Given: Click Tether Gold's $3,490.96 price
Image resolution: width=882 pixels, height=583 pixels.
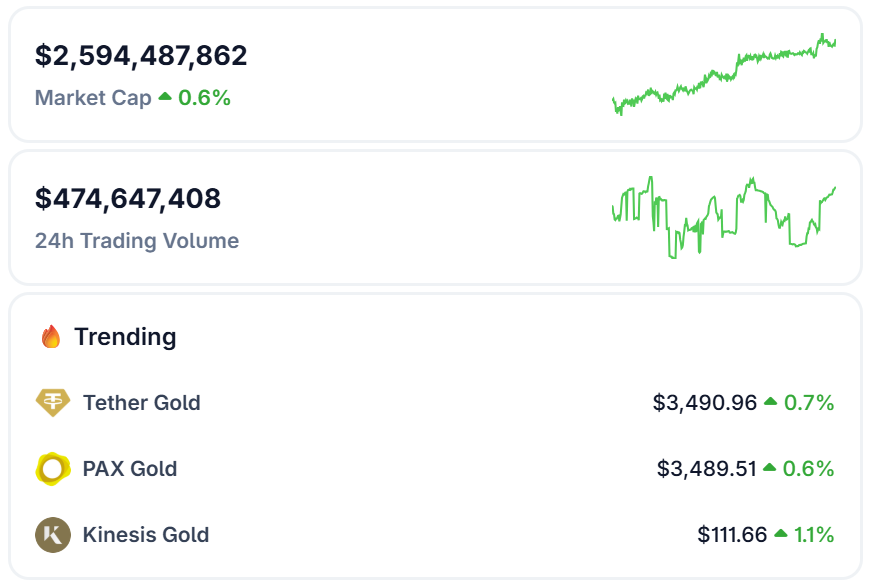Looking at the screenshot, I should 705,403.
